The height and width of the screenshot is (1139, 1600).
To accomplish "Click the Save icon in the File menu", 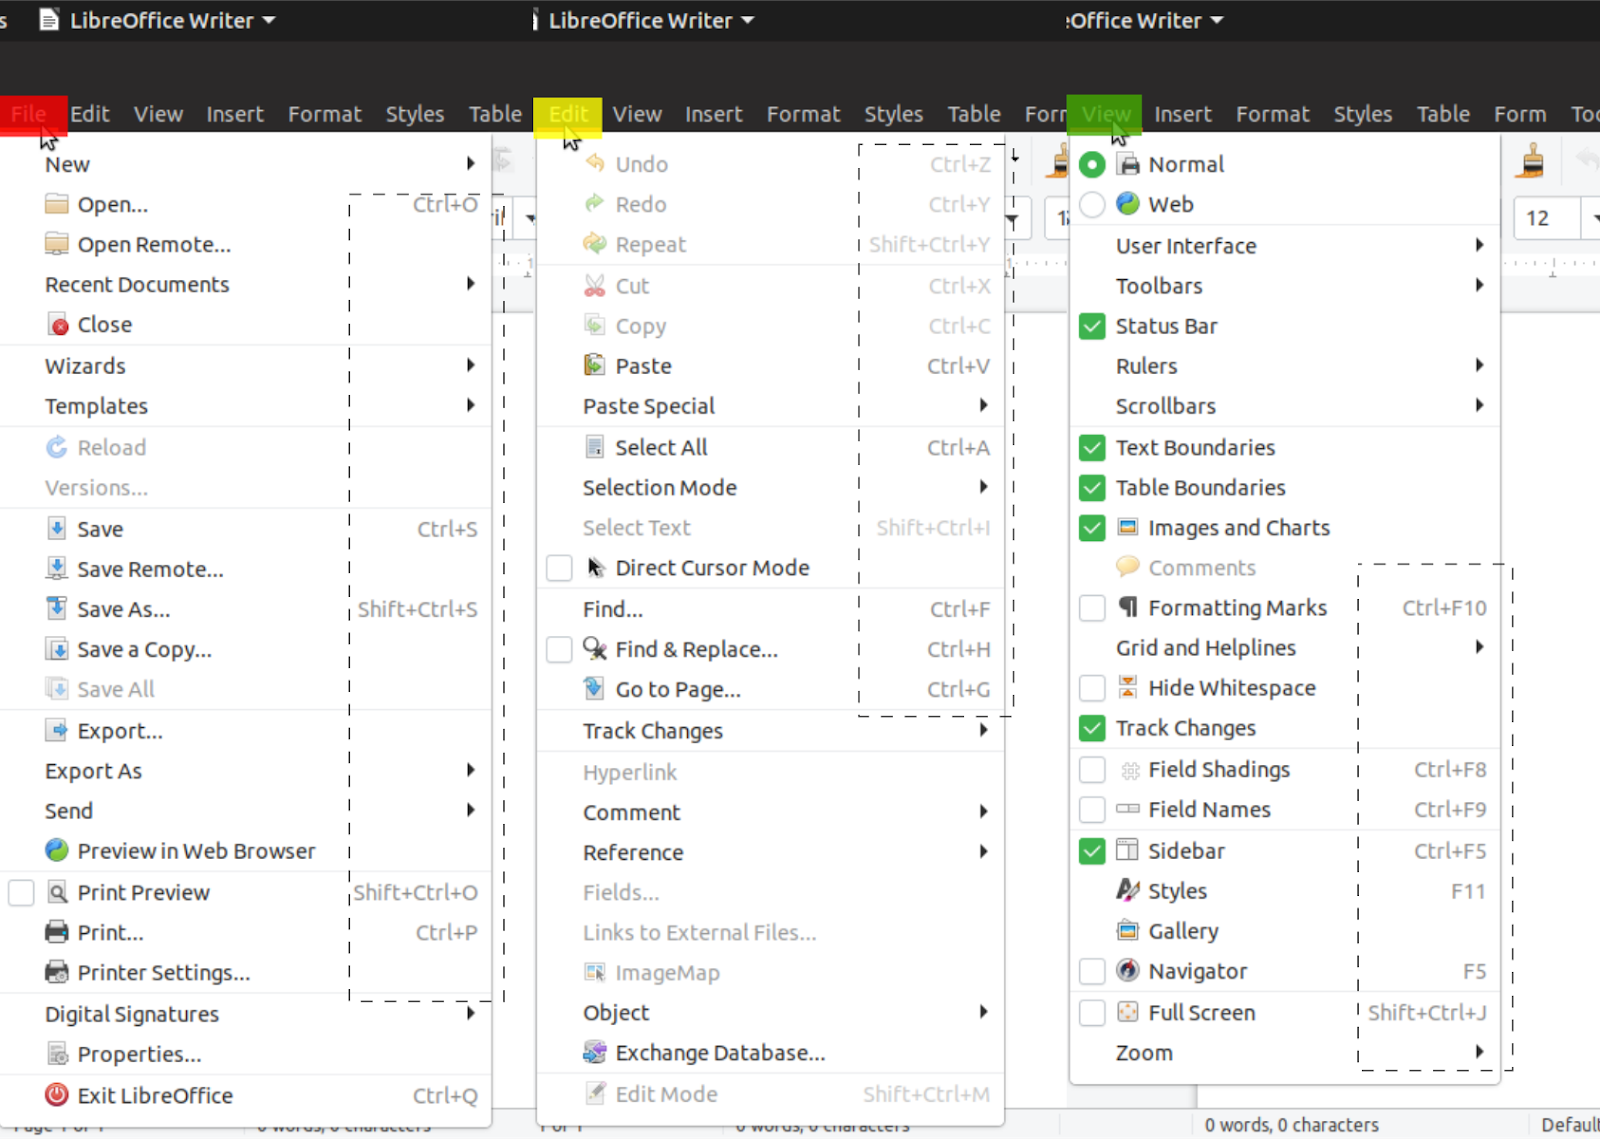I will 57,528.
